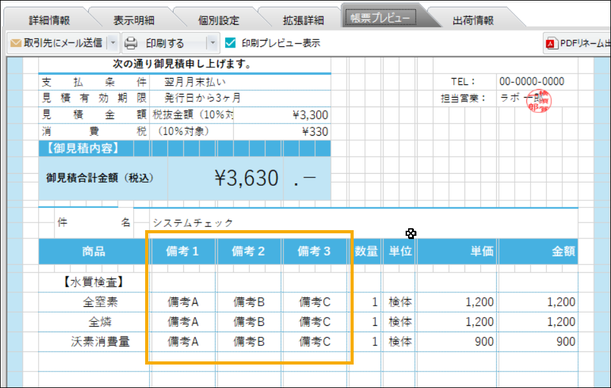The height and width of the screenshot is (388, 611).
Task: Open the 出荷情報 tab
Action: pyautogui.click(x=473, y=20)
